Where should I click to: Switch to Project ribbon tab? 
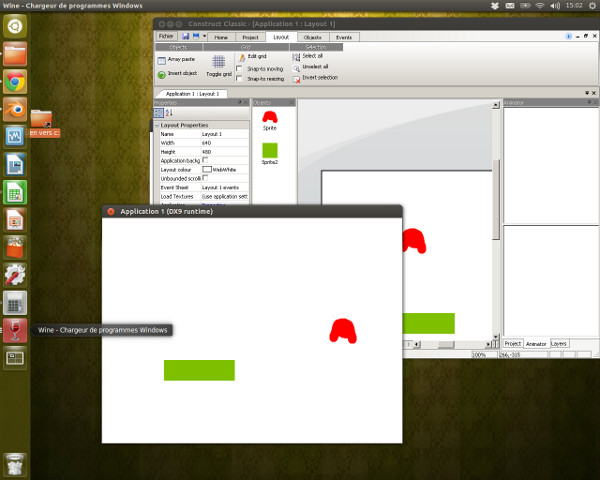[250, 37]
